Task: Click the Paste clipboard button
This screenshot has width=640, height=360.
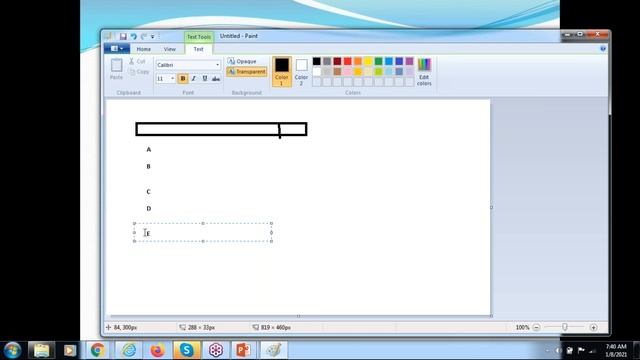Action: [116, 69]
